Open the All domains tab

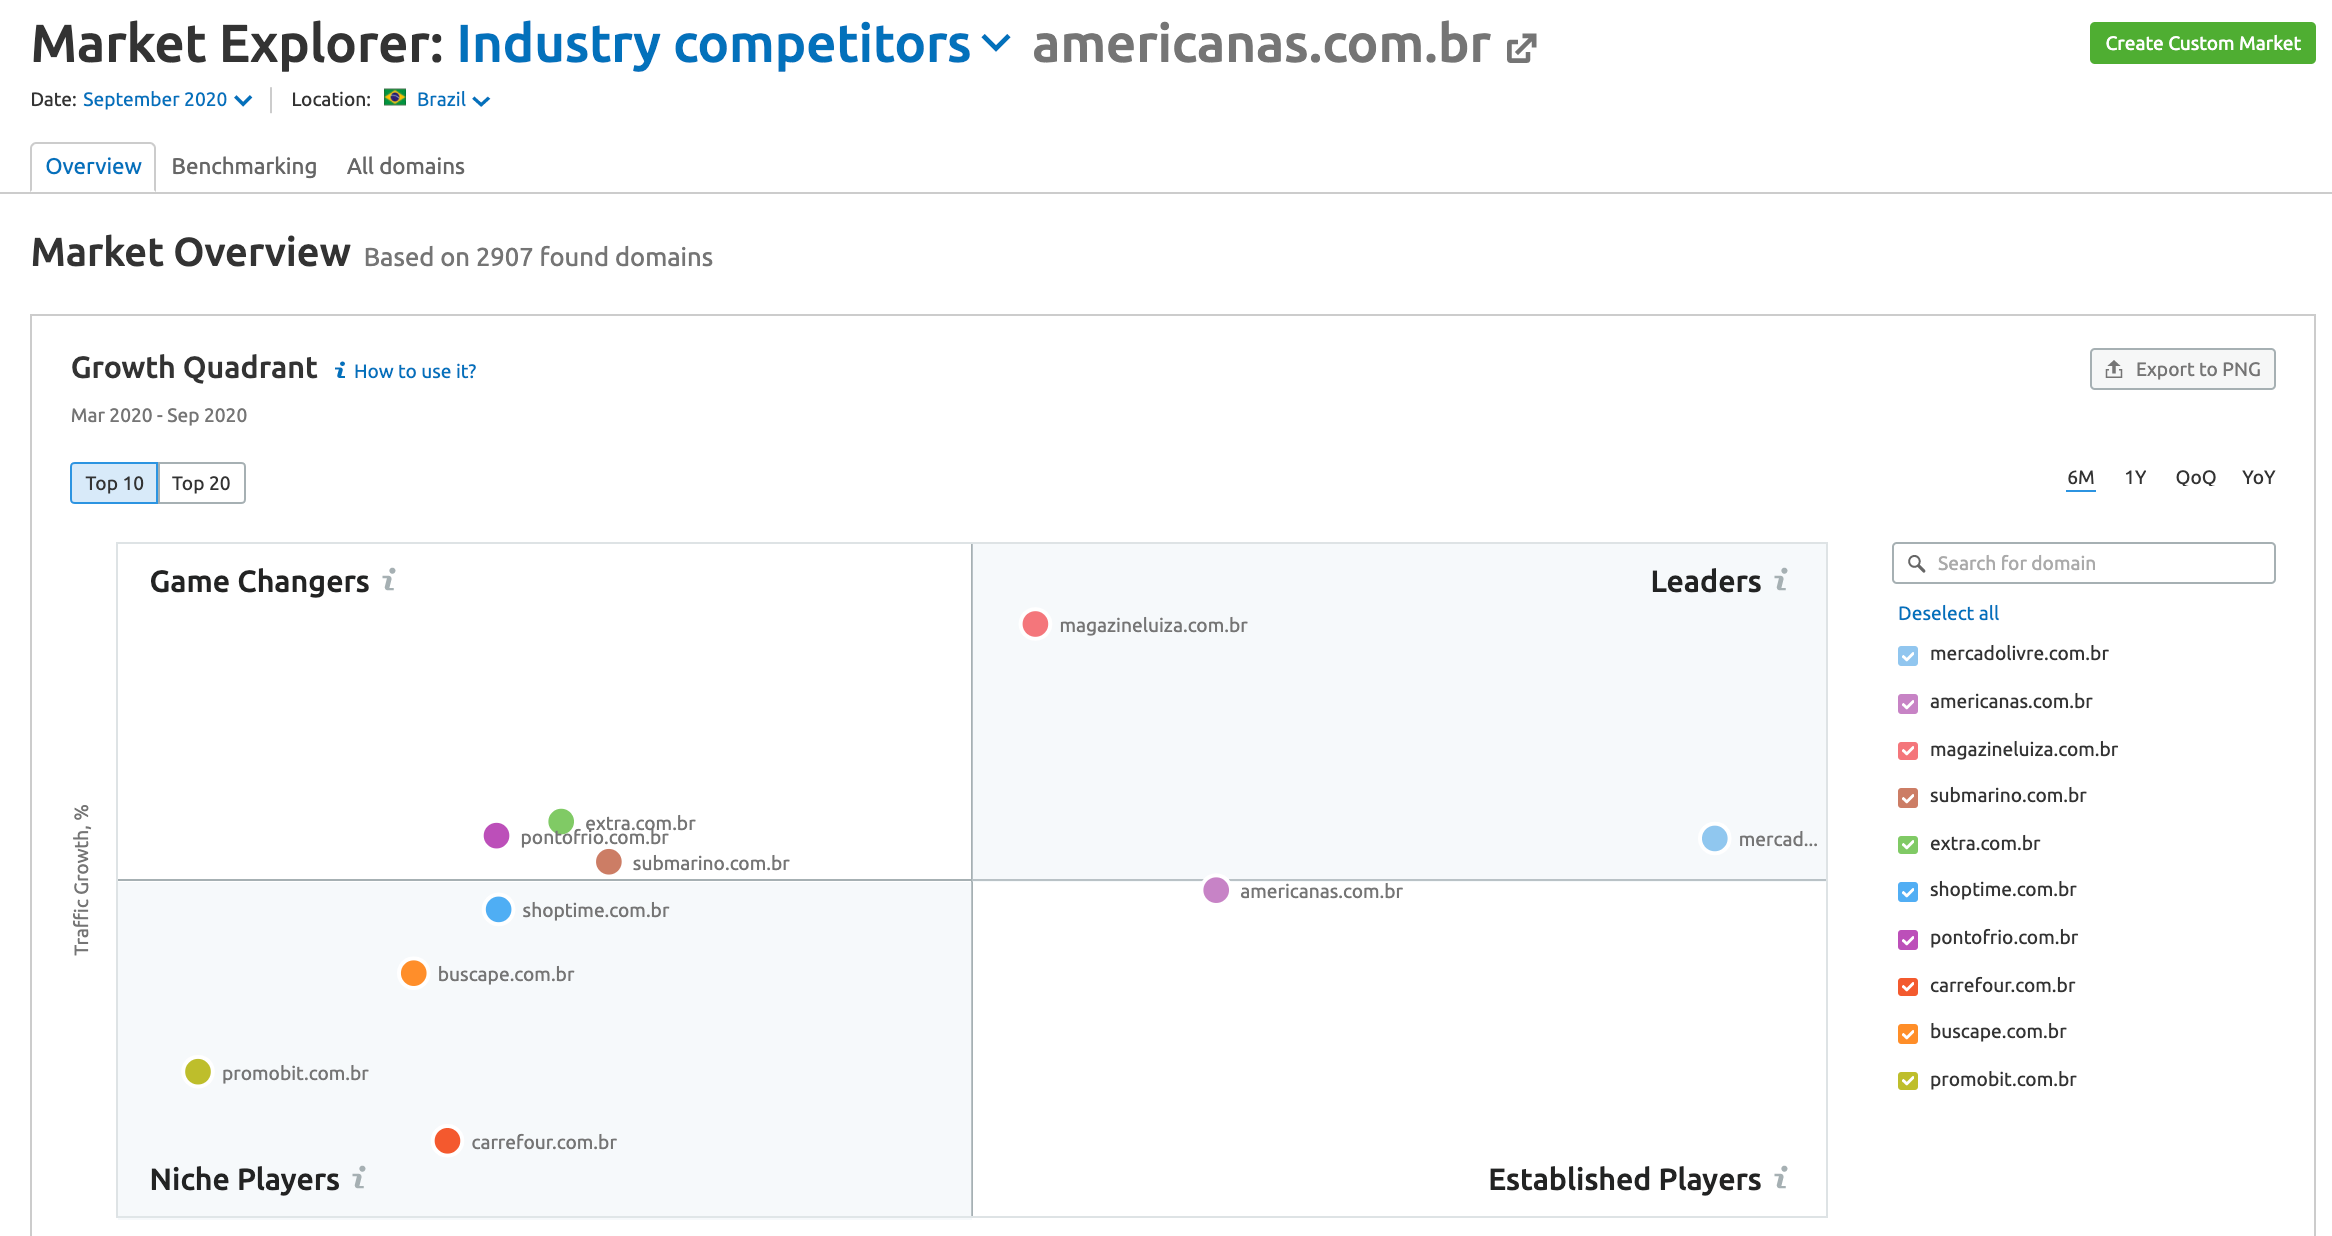coord(405,166)
